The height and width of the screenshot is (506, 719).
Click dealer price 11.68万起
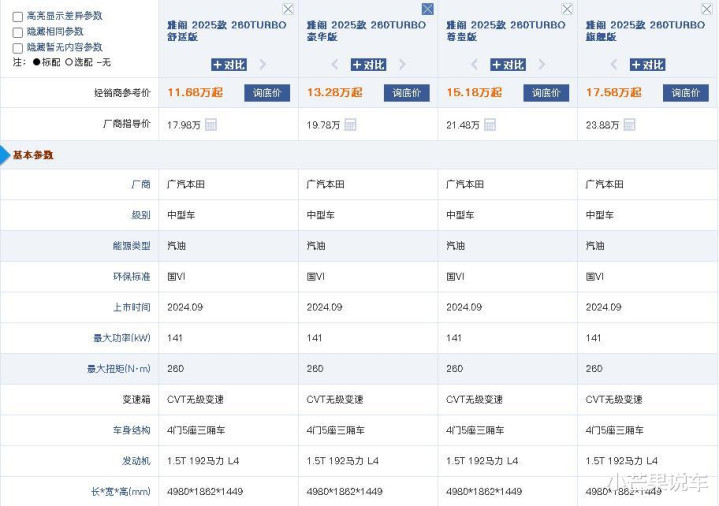click(x=195, y=93)
